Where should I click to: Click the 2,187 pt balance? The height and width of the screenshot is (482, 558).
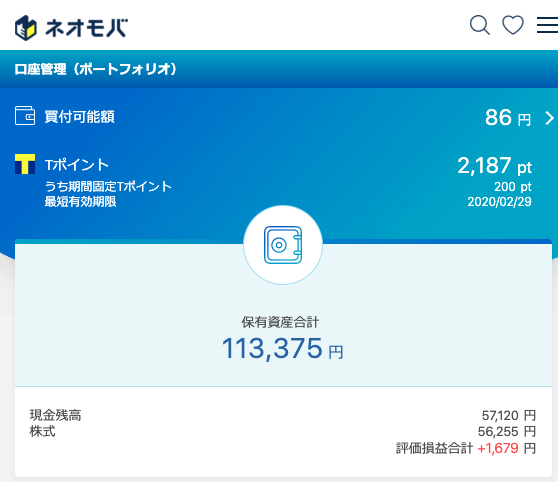pyautogui.click(x=494, y=166)
